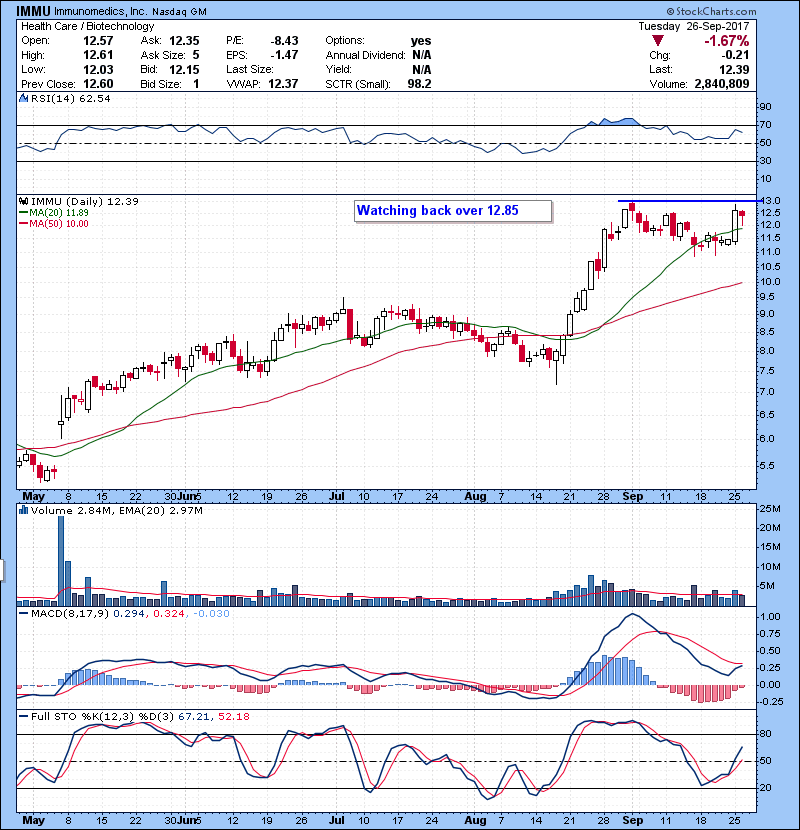Click the date Tuesday 26-Sep-2017
This screenshot has width=800, height=830.
point(694,26)
